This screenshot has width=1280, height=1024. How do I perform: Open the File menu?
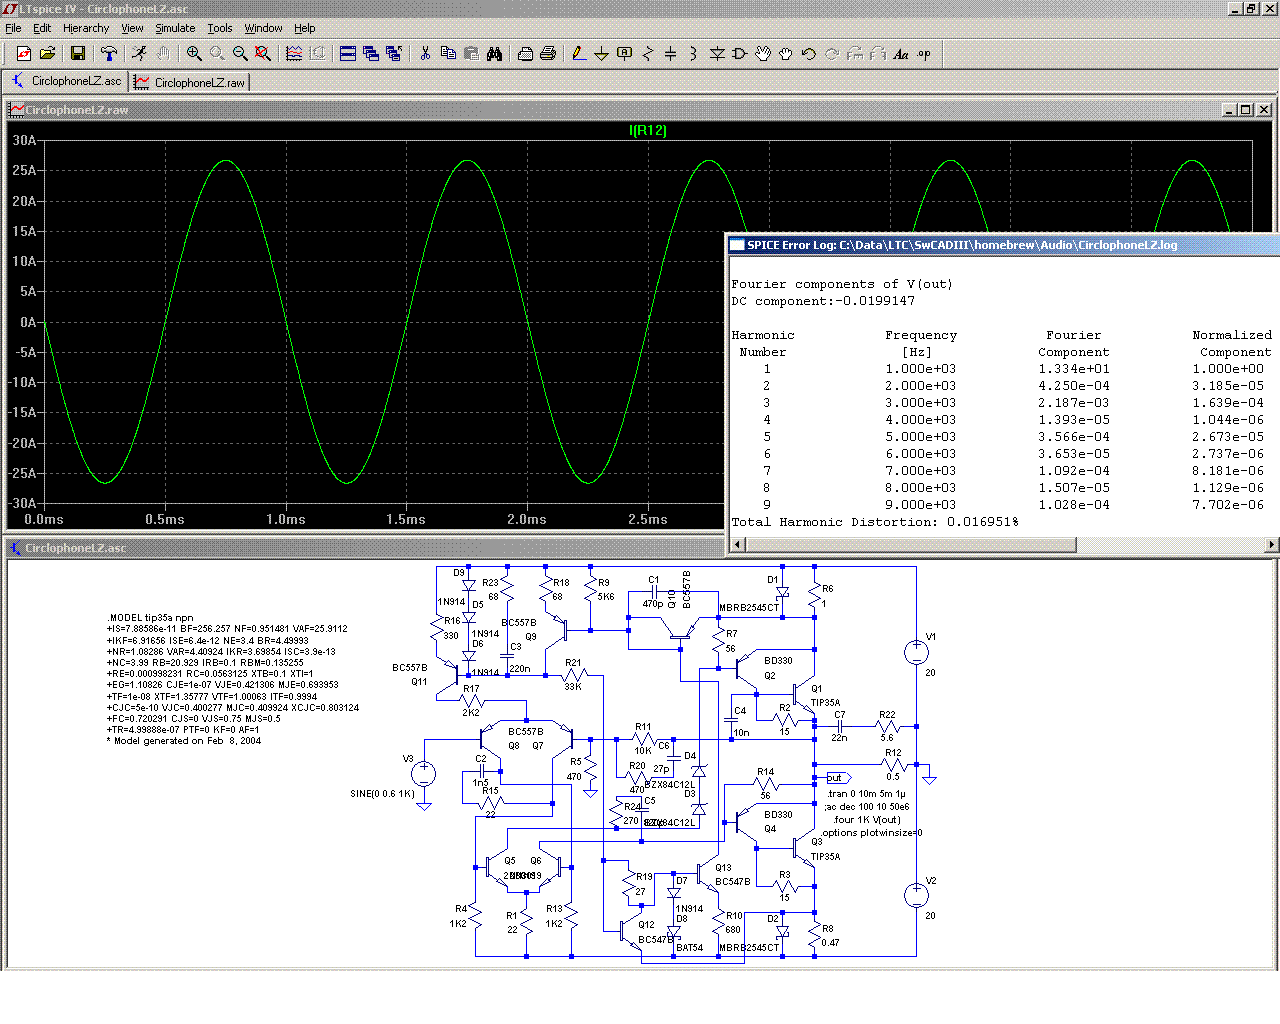13,28
